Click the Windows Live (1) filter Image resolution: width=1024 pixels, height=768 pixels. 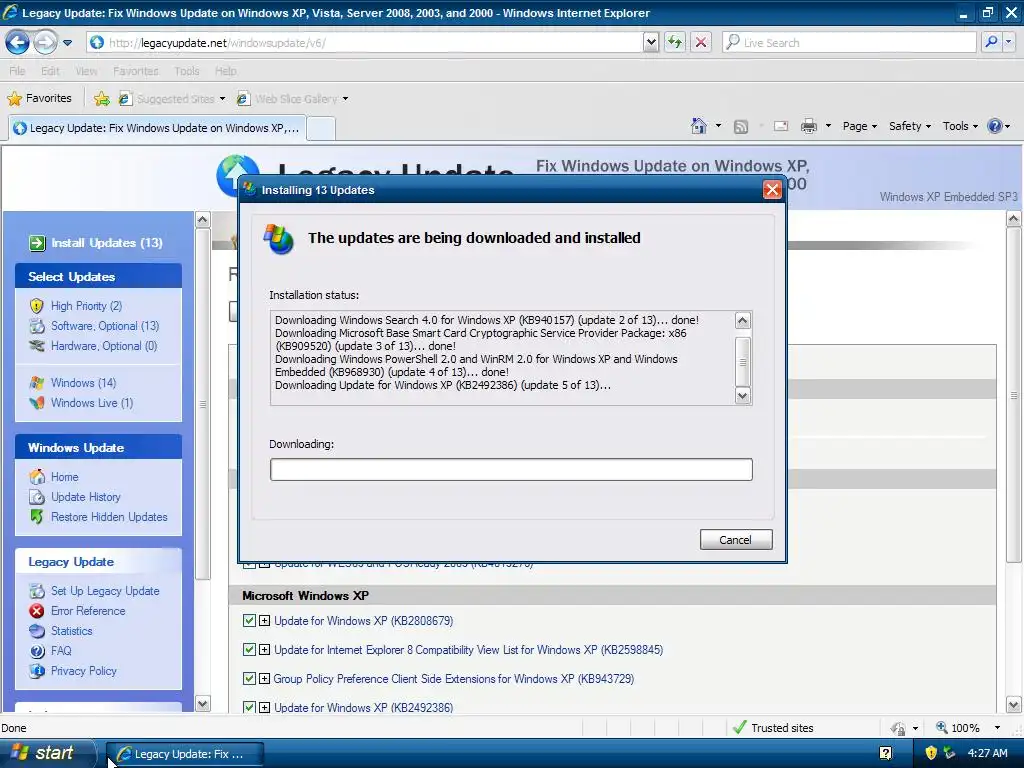(x=91, y=403)
